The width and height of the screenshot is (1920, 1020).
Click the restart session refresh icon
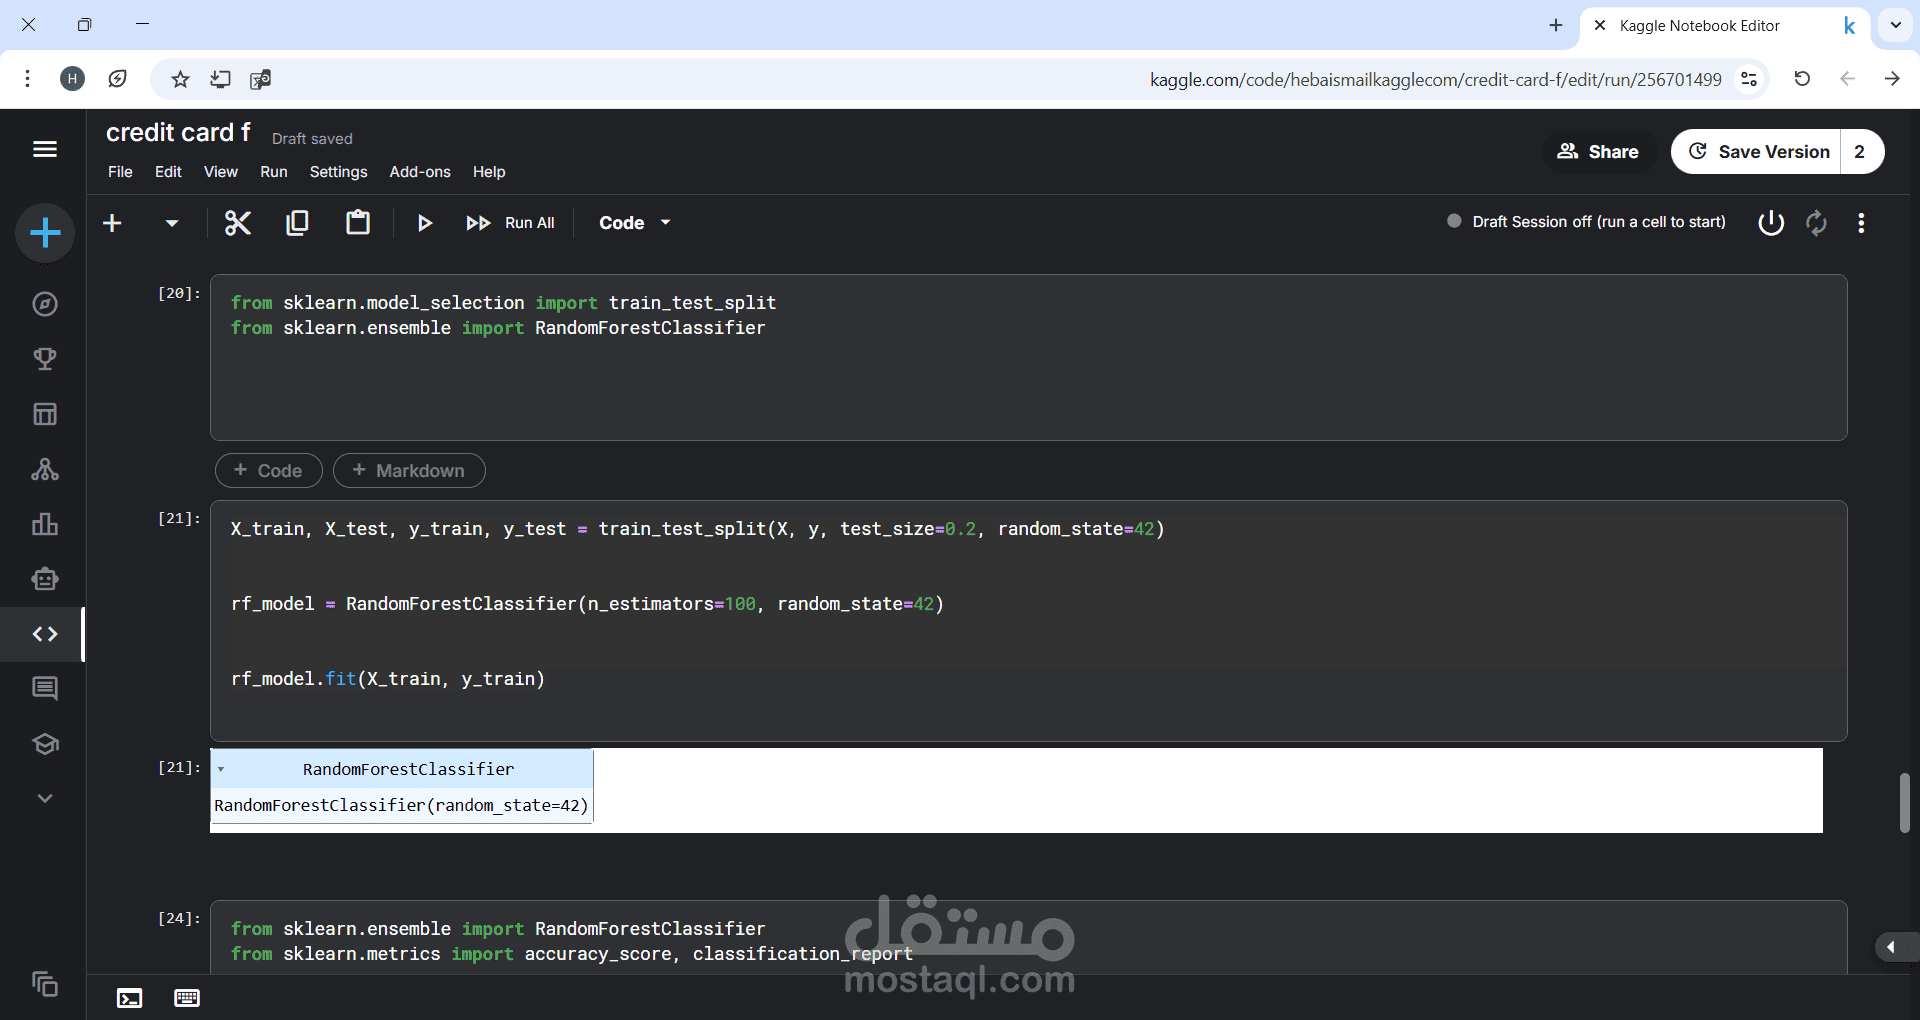point(1816,222)
